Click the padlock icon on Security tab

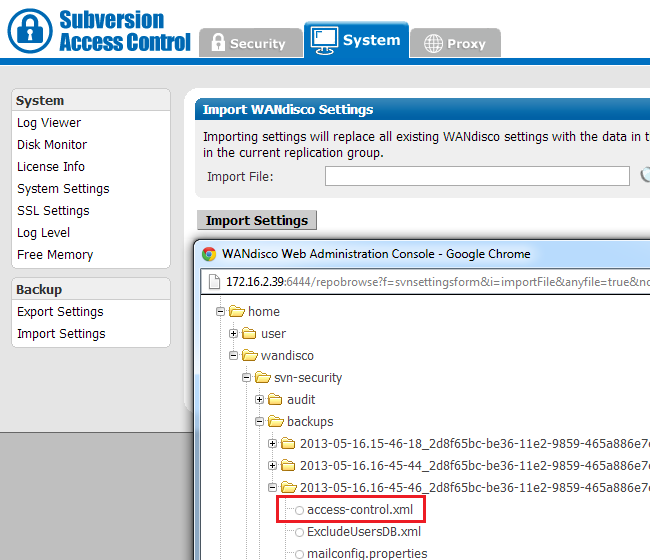(218, 42)
